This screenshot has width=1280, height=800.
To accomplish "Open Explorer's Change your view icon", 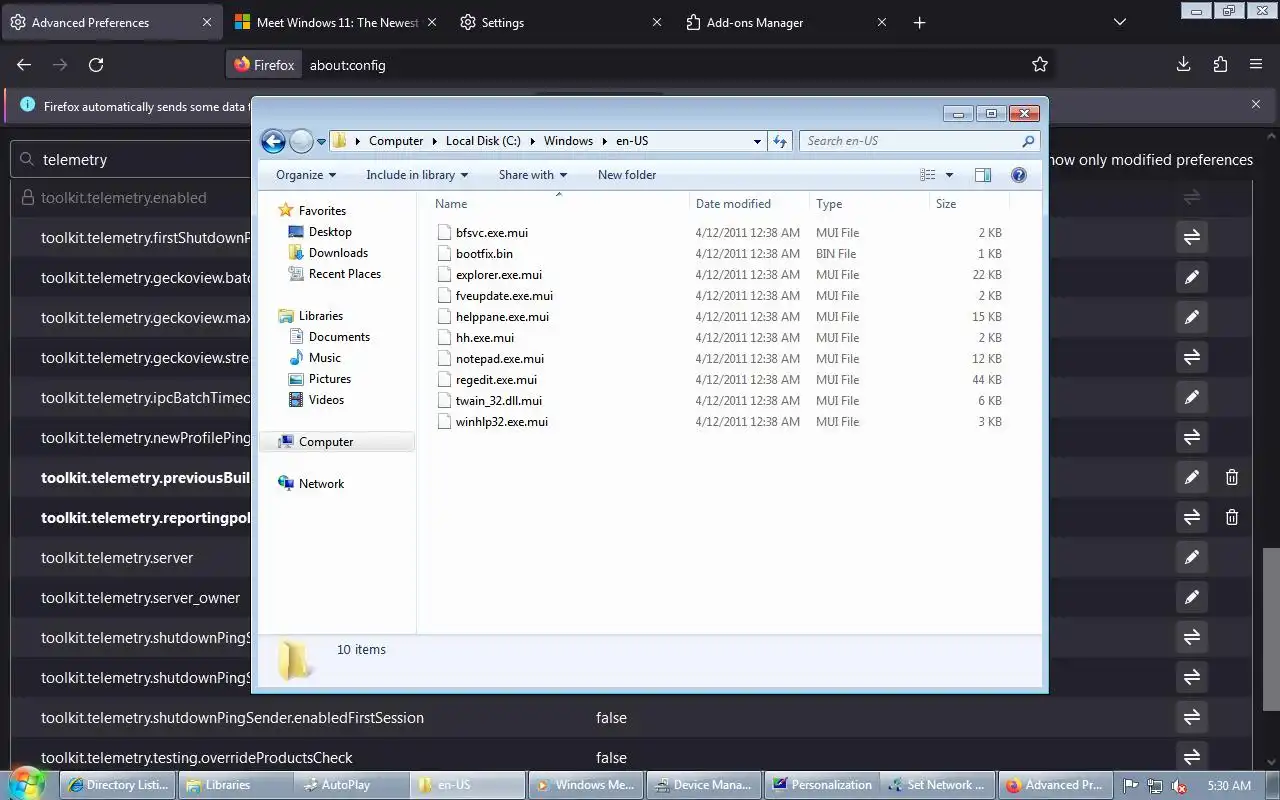I will pos(928,175).
